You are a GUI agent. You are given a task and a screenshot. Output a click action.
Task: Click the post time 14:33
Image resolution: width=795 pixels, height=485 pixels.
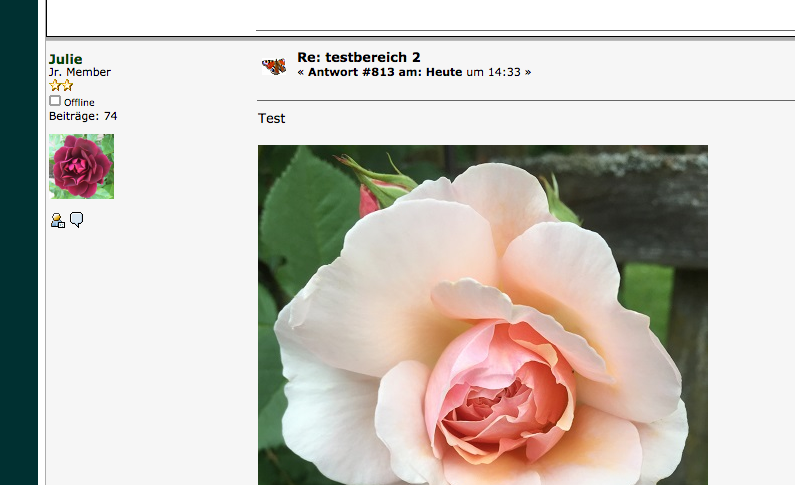point(504,72)
